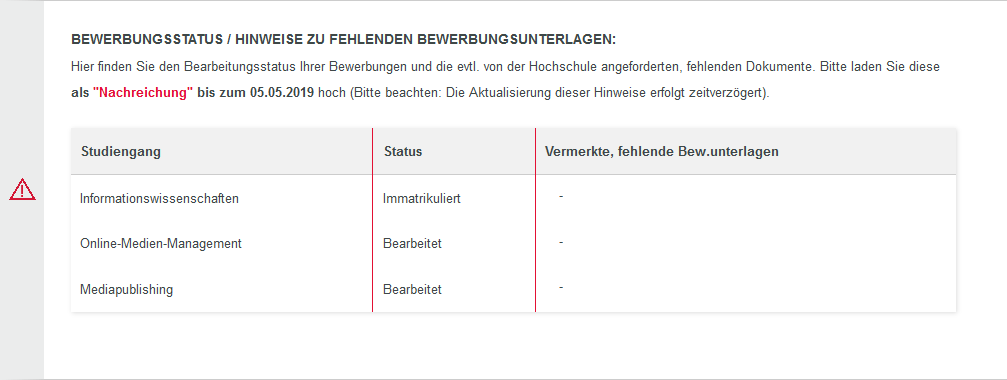Click the dash note for Informationswissenschaften
This screenshot has height=380, width=1007.
(561, 196)
